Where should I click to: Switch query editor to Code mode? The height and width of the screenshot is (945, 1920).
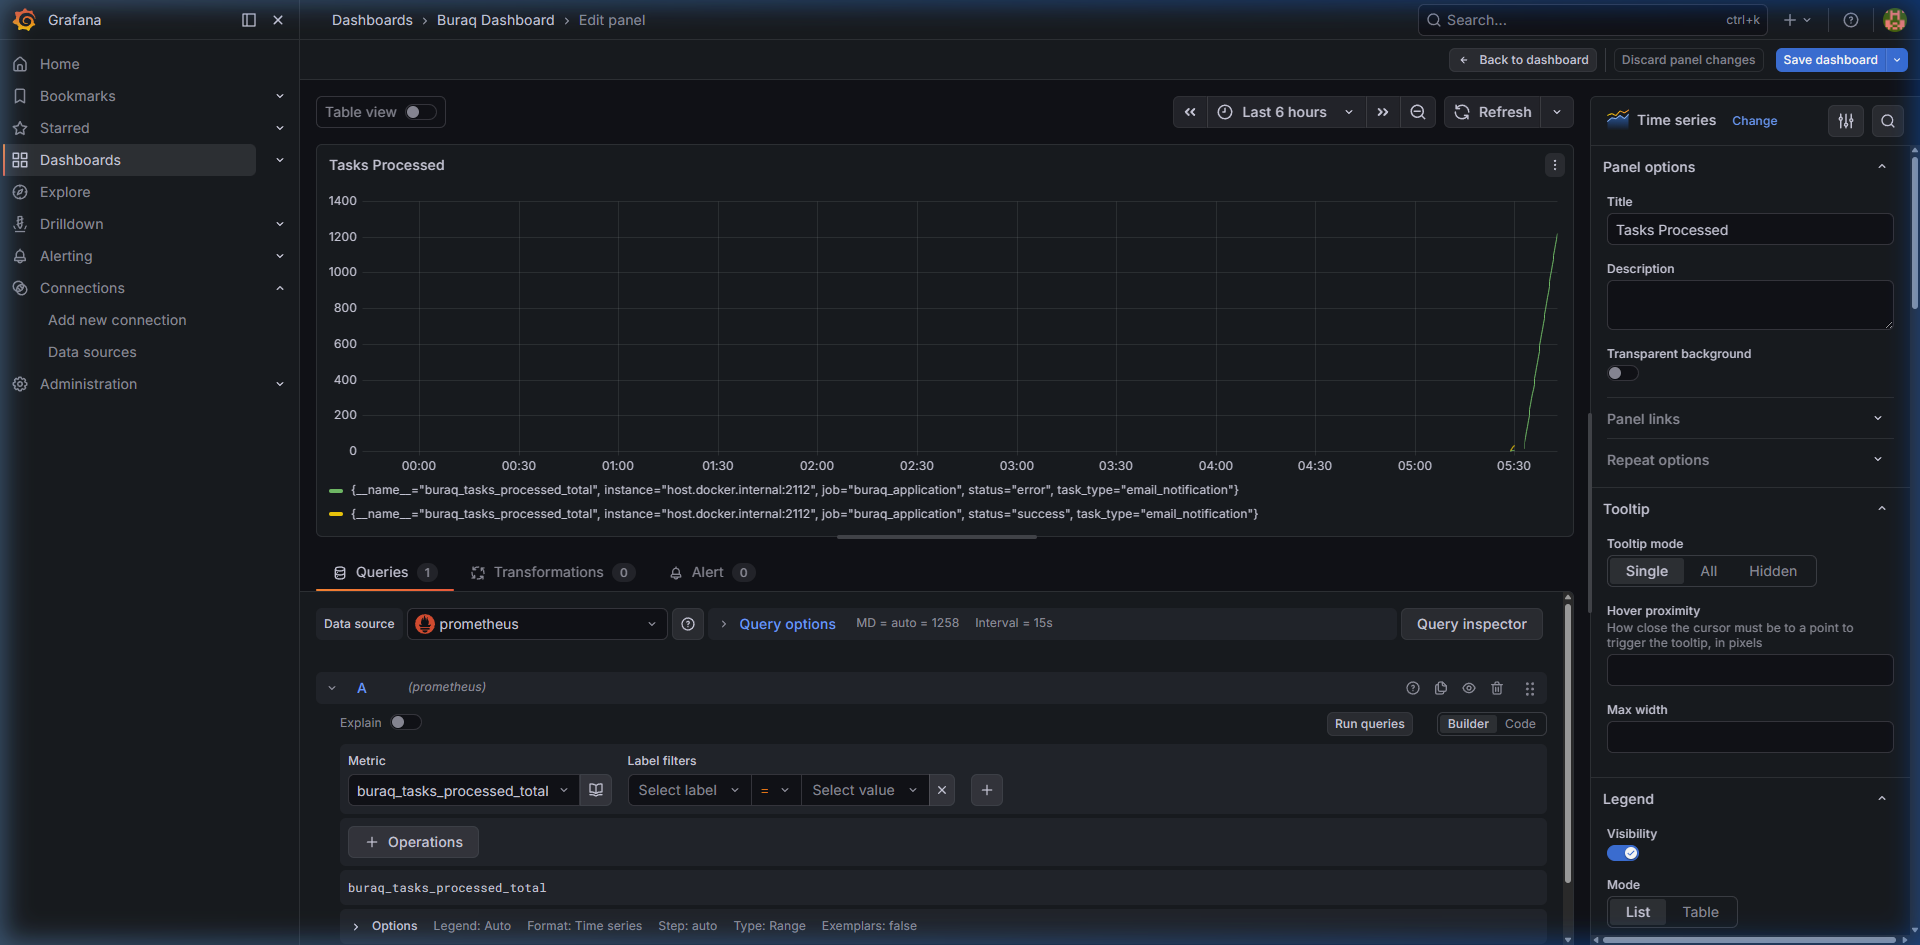coord(1520,724)
